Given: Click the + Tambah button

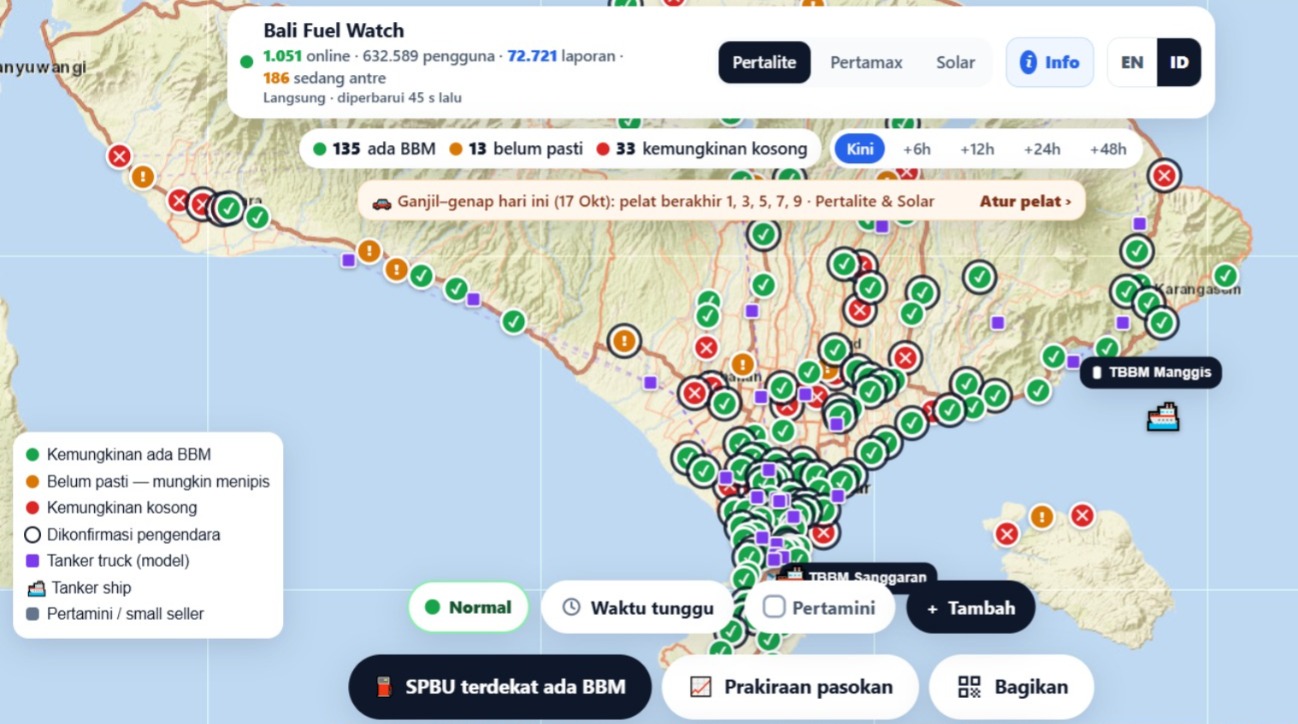Looking at the screenshot, I should click(x=970, y=607).
